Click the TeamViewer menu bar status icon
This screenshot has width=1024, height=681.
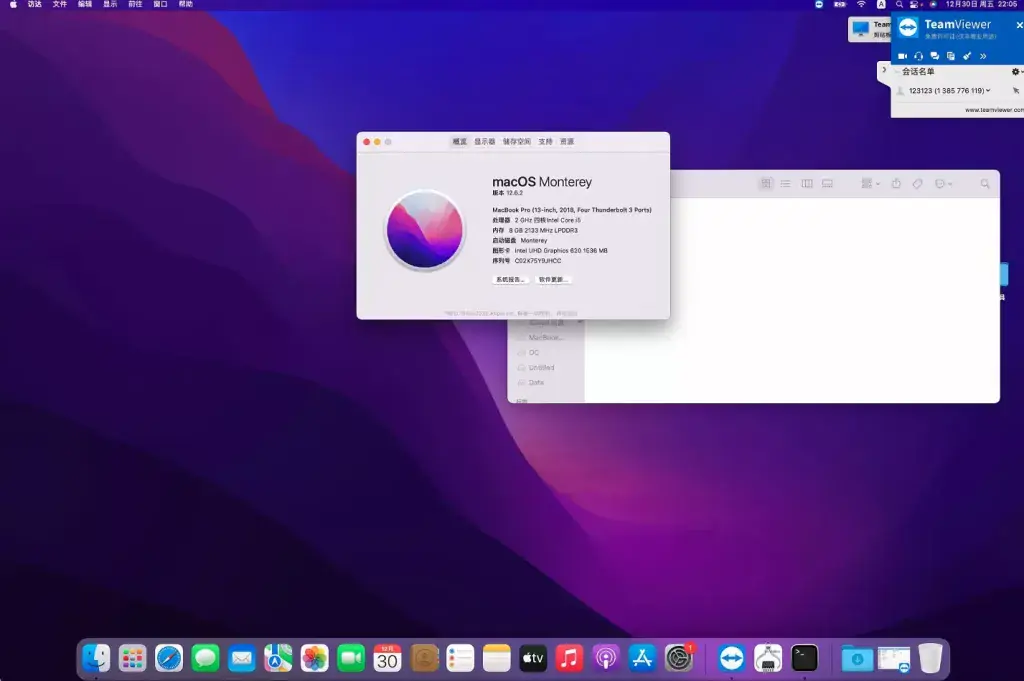819,5
